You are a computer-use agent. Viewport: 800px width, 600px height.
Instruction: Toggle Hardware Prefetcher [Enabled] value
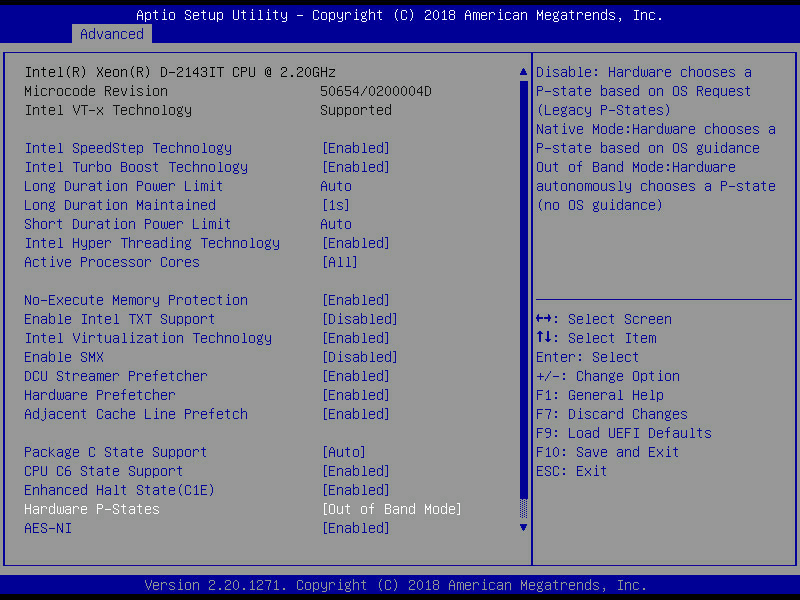pos(356,395)
